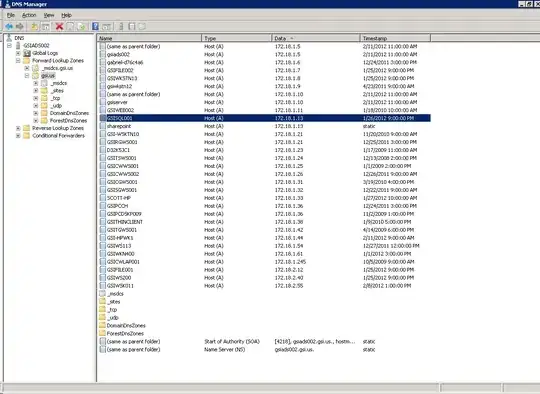Click IP address 172.18.1.245 in Data column

click(290, 262)
